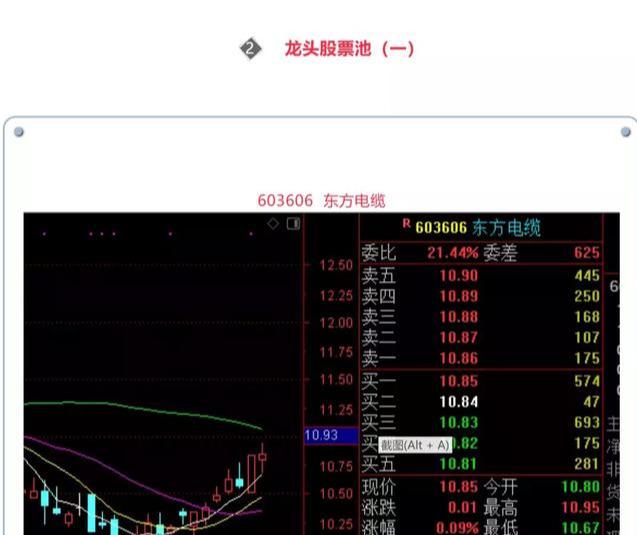
Task: Click the green moving average line
Action: [142, 409]
